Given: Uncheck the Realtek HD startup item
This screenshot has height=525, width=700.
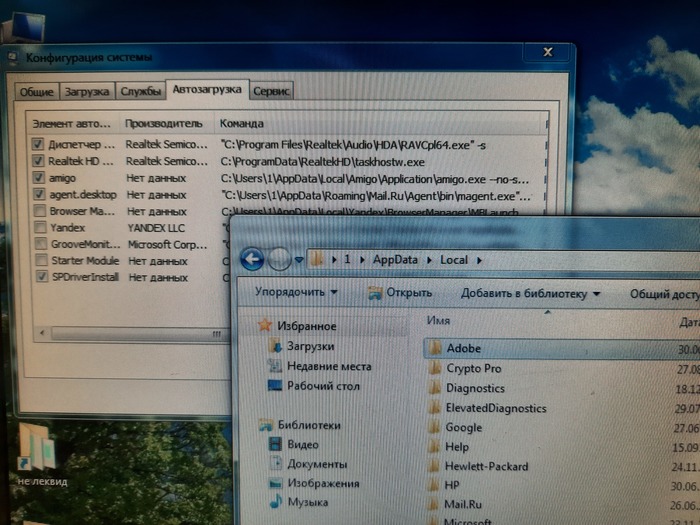Looking at the screenshot, I should pyautogui.click(x=38, y=161).
